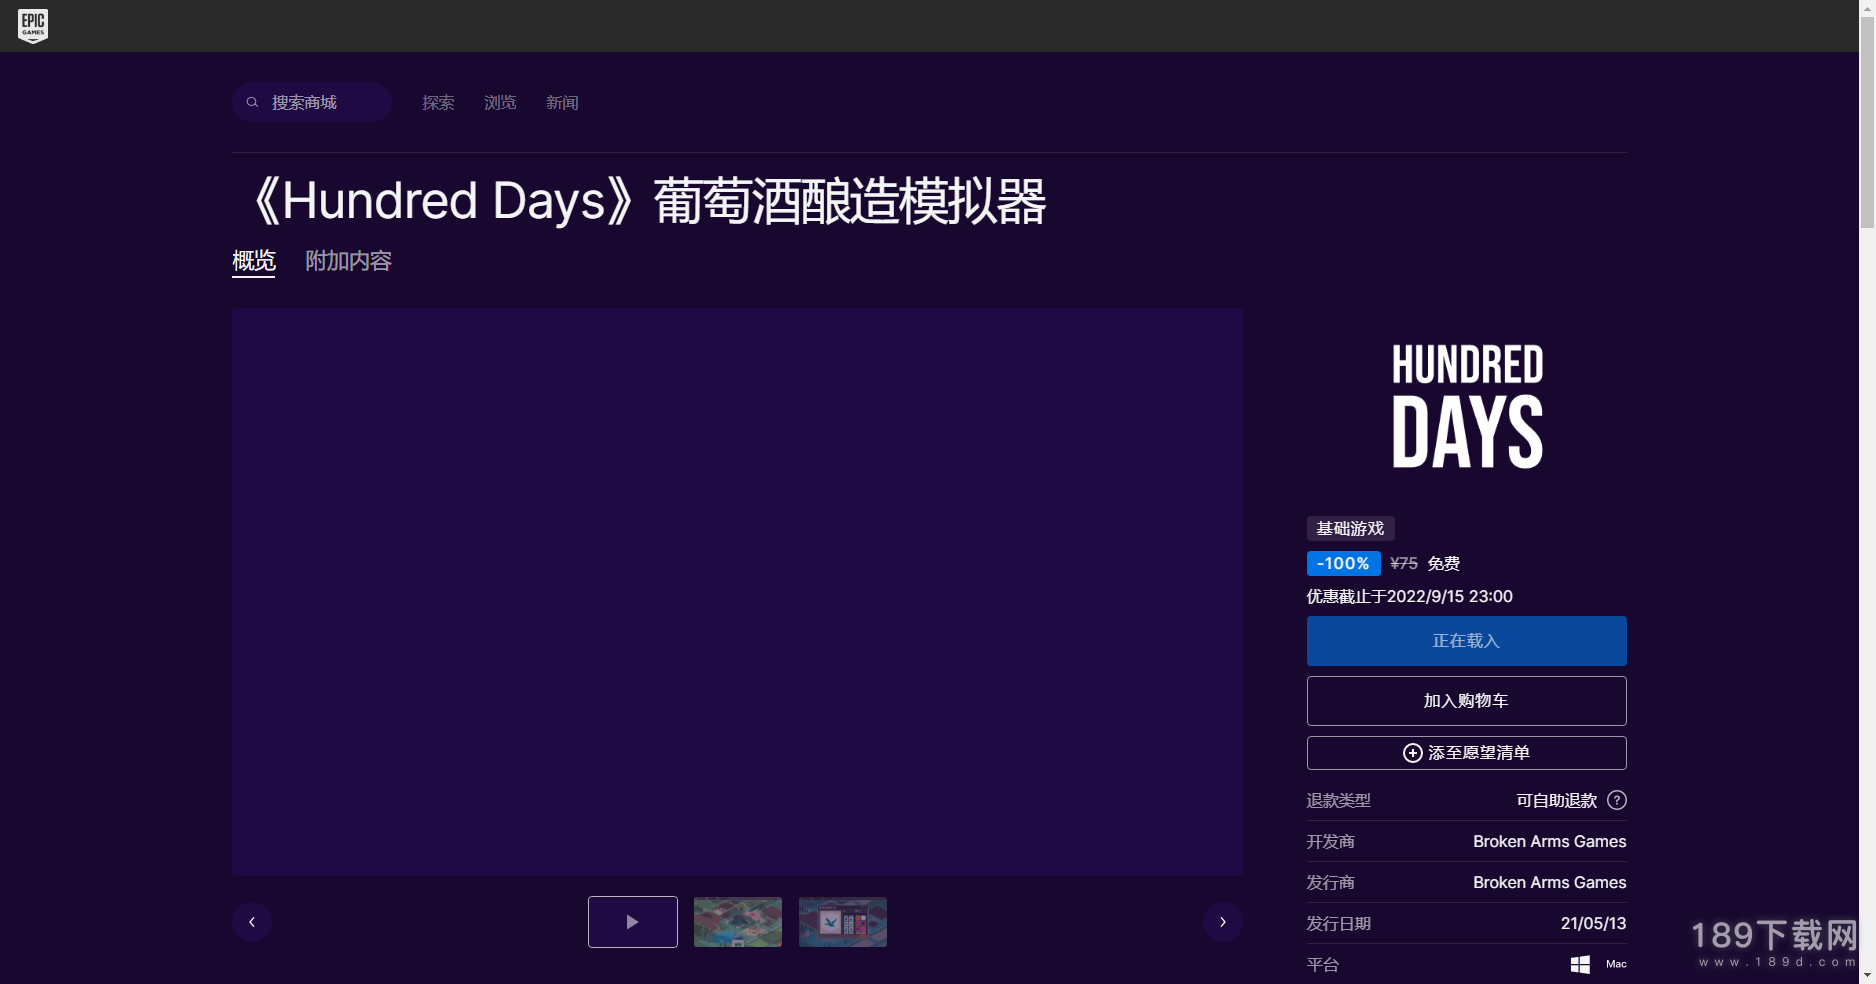Open the Epic Games logo home
Image resolution: width=1876 pixels, height=984 pixels.
click(33, 26)
